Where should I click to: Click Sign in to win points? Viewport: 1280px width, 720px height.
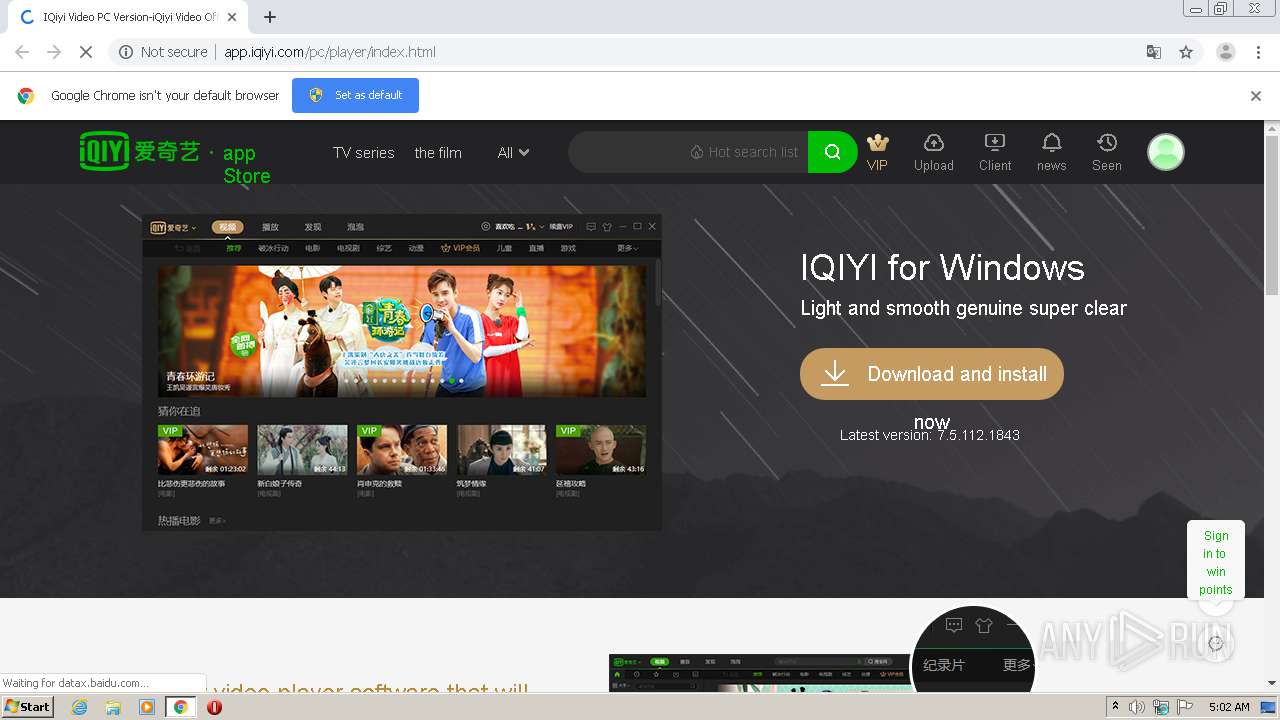pyautogui.click(x=1216, y=563)
